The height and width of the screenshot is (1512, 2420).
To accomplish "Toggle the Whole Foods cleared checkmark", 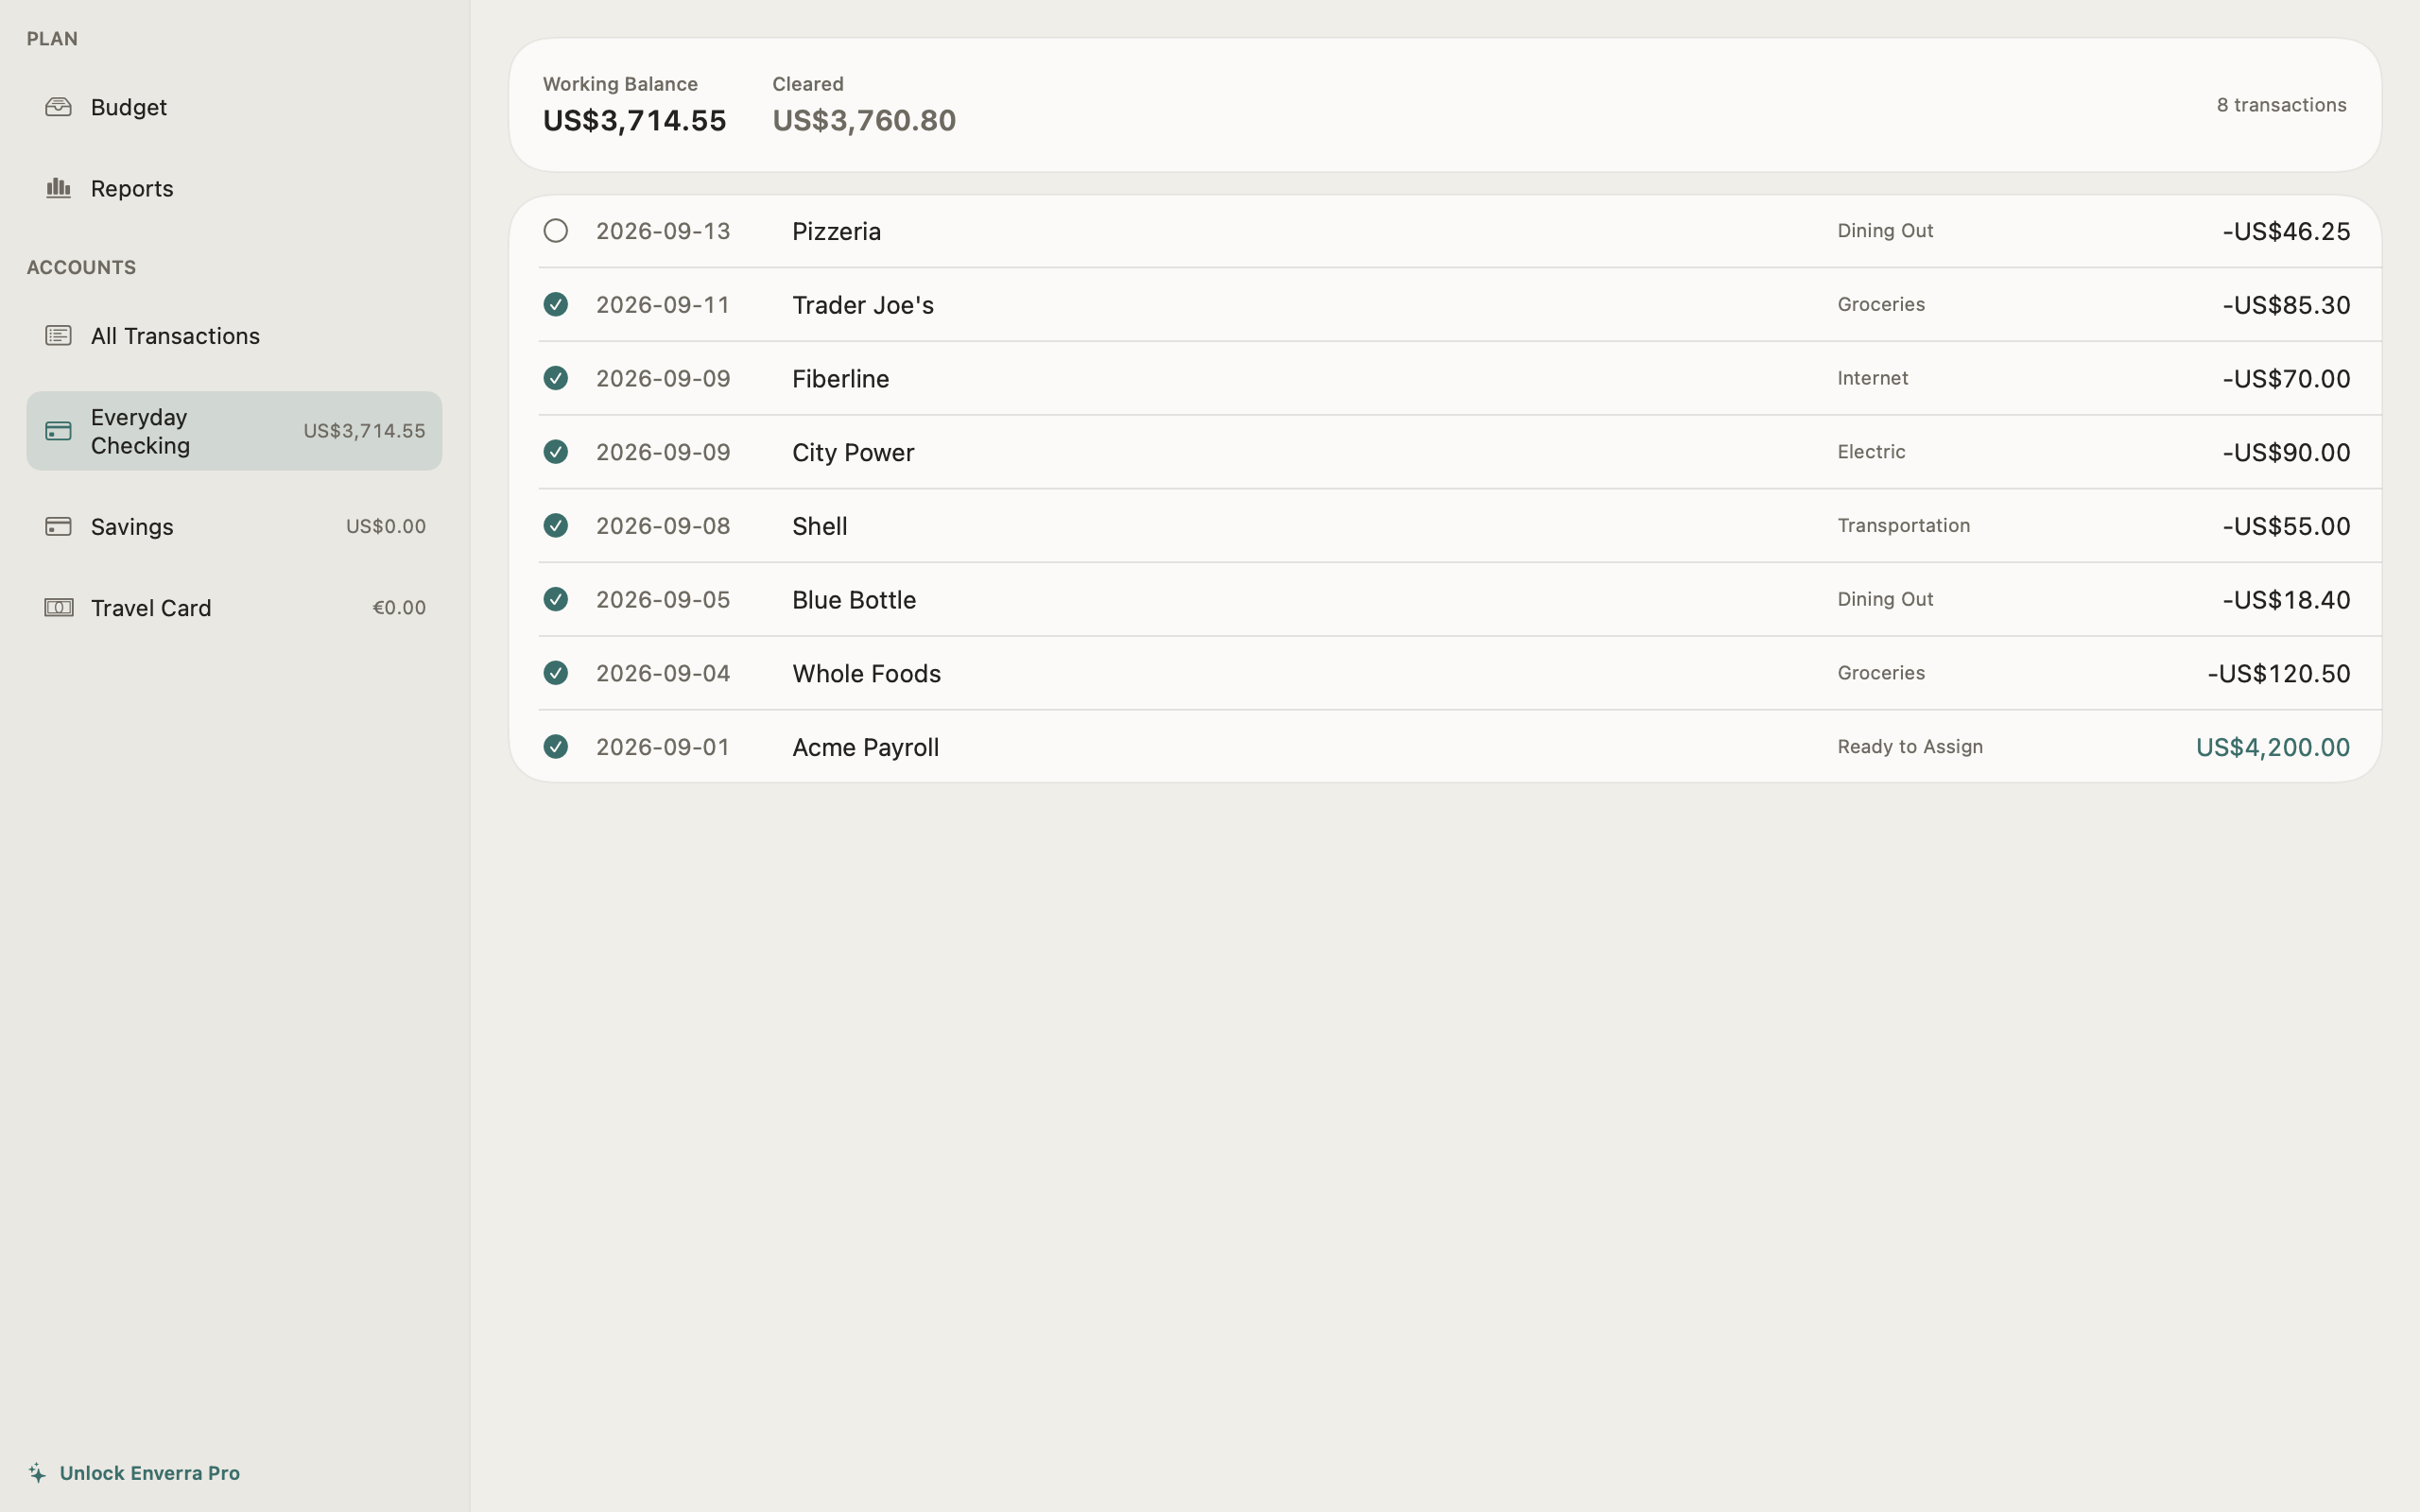I will (556, 673).
